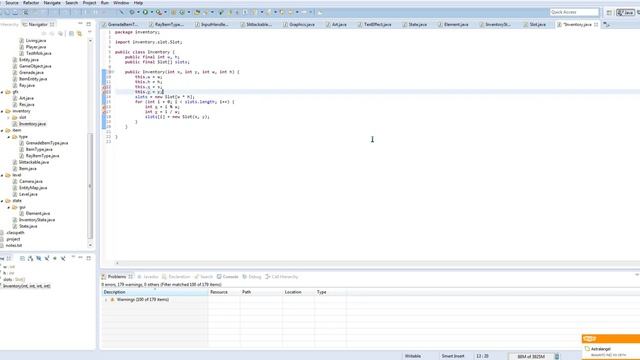
Task: Open the Console view tab
Action: [x=227, y=277]
